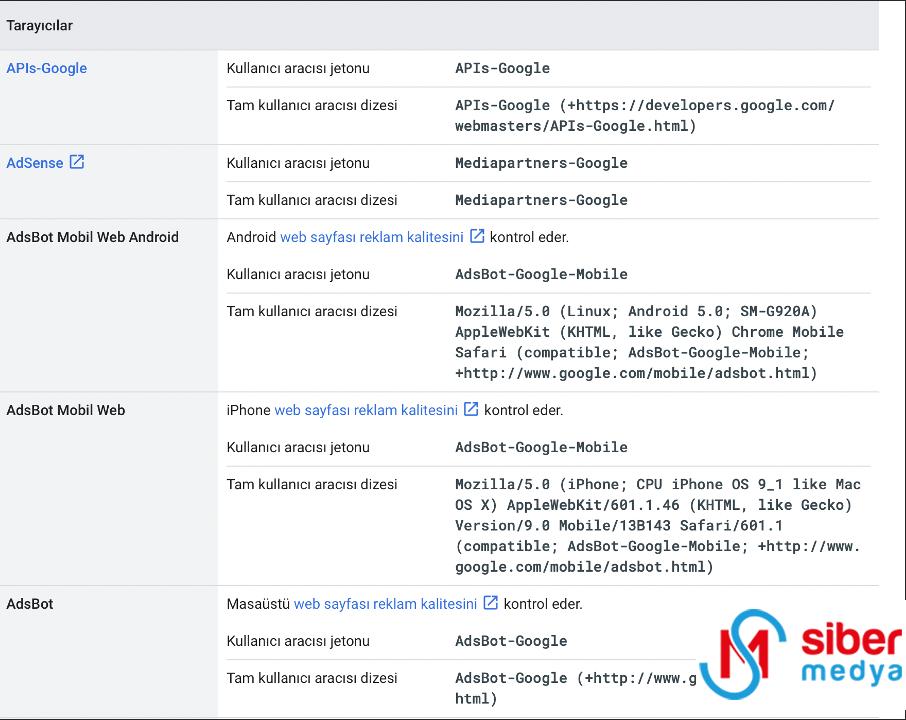Click external-link icon in the Masaüstü row
The width and height of the screenshot is (906, 720).
pos(491,603)
